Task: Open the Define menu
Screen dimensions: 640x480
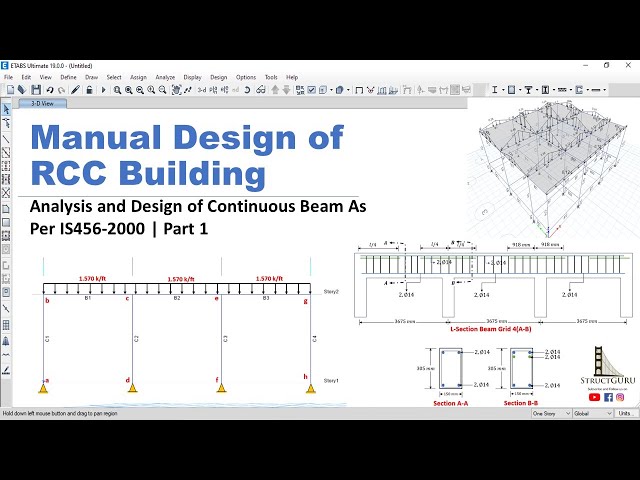Action: [x=68, y=77]
